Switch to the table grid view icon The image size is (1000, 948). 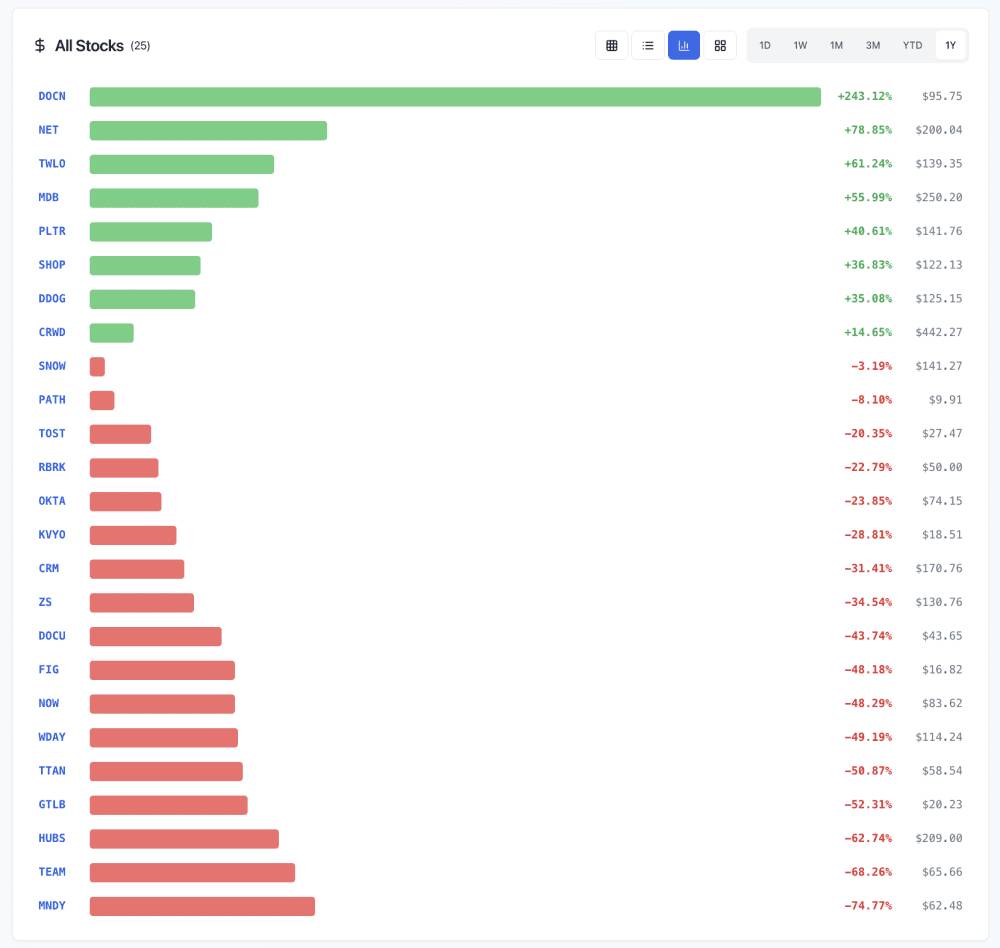click(612, 45)
